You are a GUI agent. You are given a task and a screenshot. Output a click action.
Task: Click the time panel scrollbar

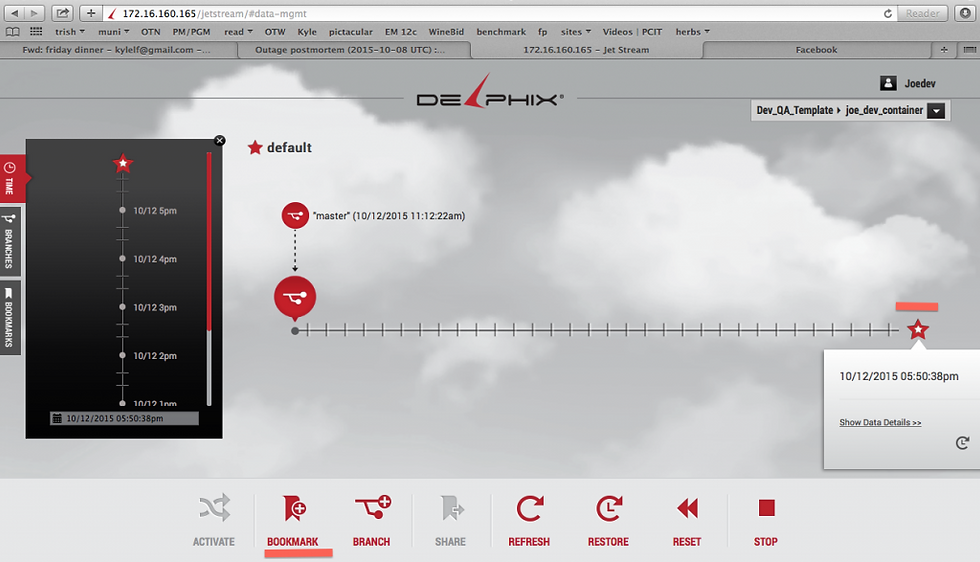209,278
